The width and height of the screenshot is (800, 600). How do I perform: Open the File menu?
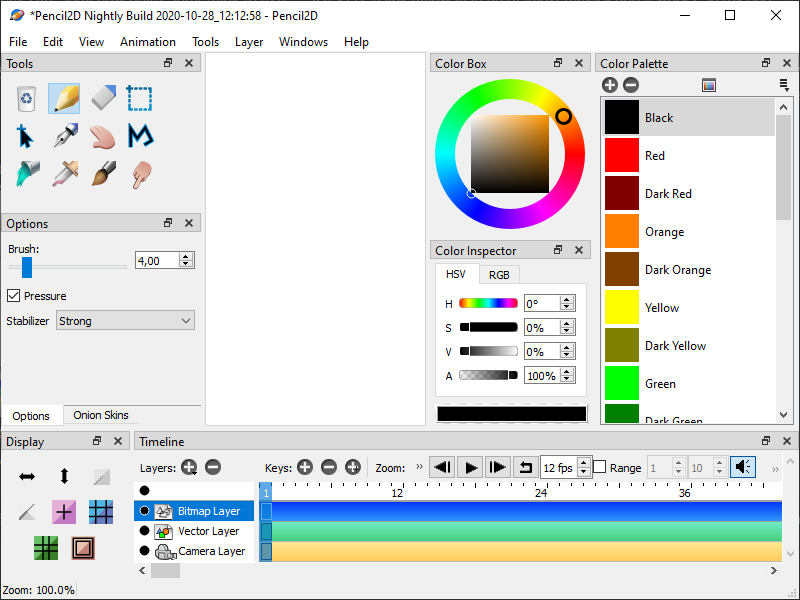point(18,42)
